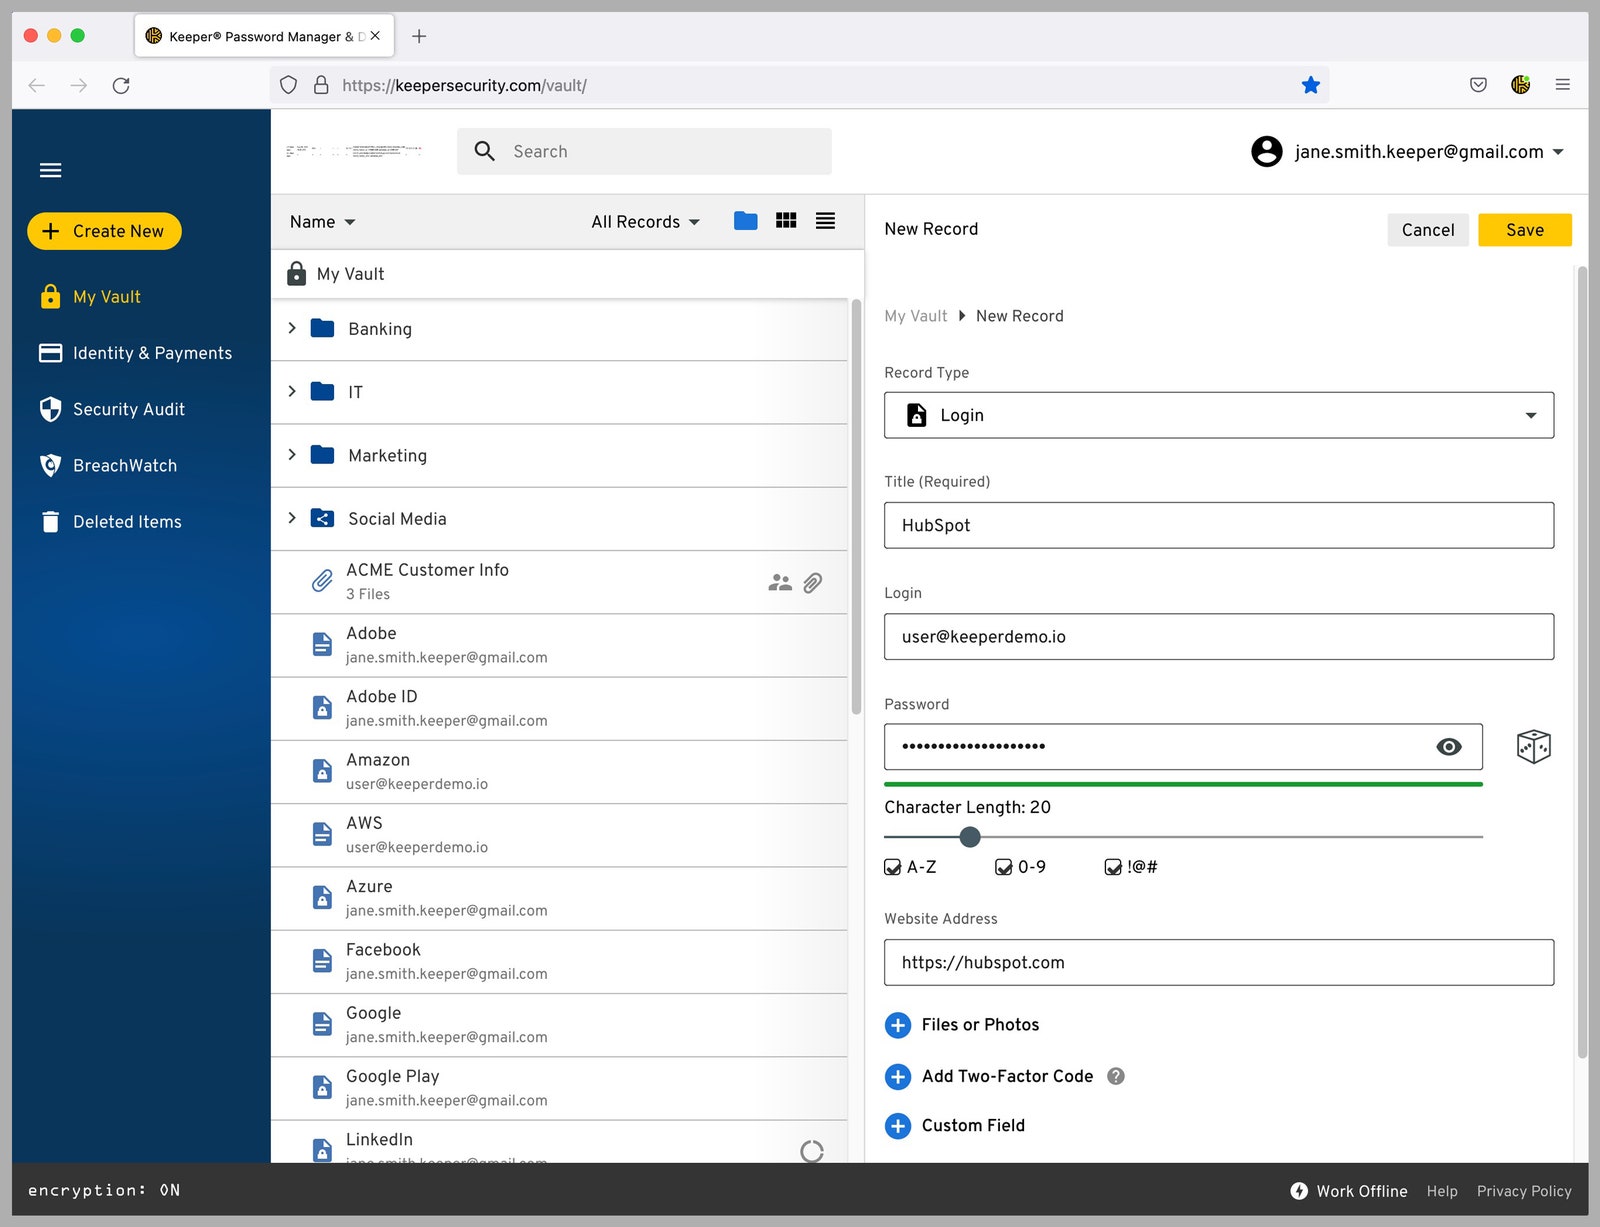
Task: Open the hamburger sidebar menu
Action: point(51,170)
